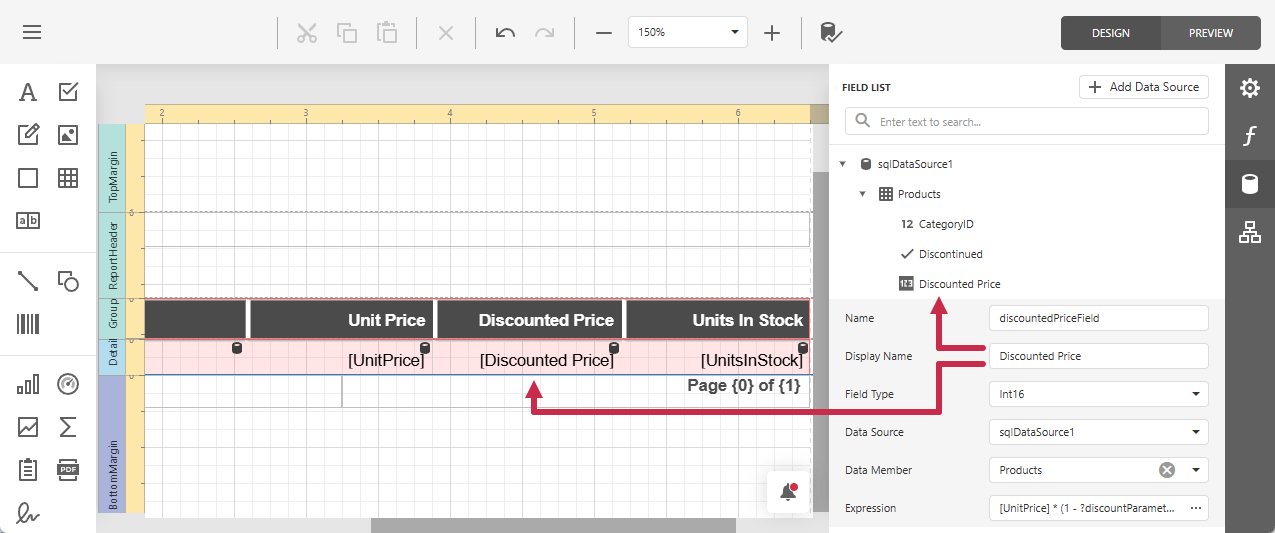Viewport: 1275px width, 533px height.
Task: Open the validate data bindings database icon
Action: coord(830,32)
